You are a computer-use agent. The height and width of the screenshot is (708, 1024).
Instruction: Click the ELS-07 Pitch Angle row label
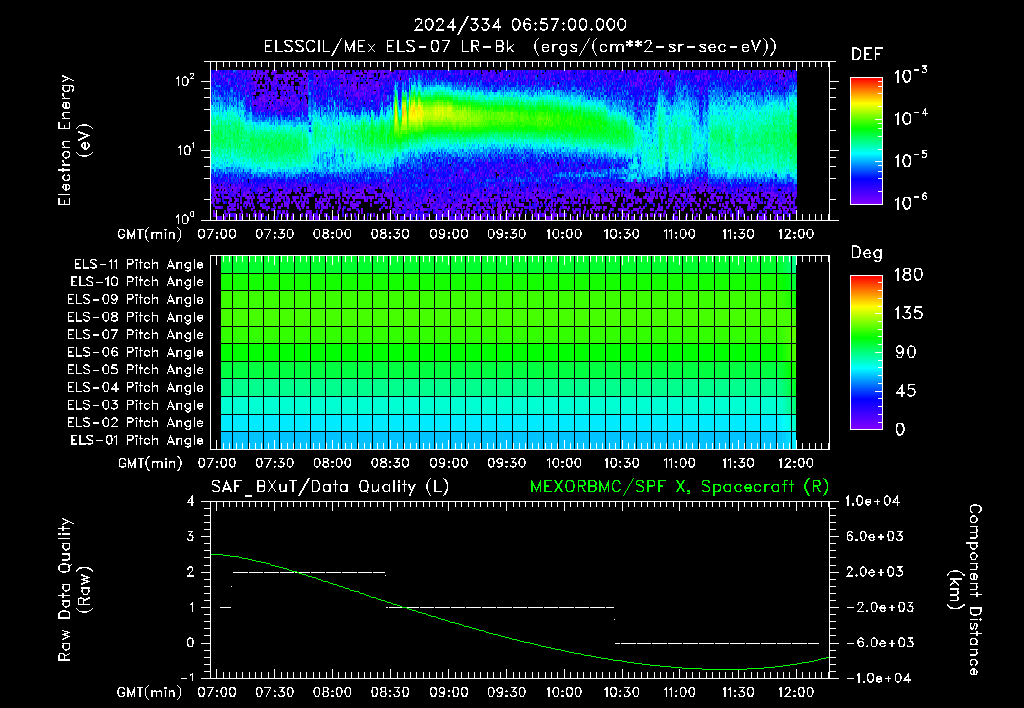136,334
